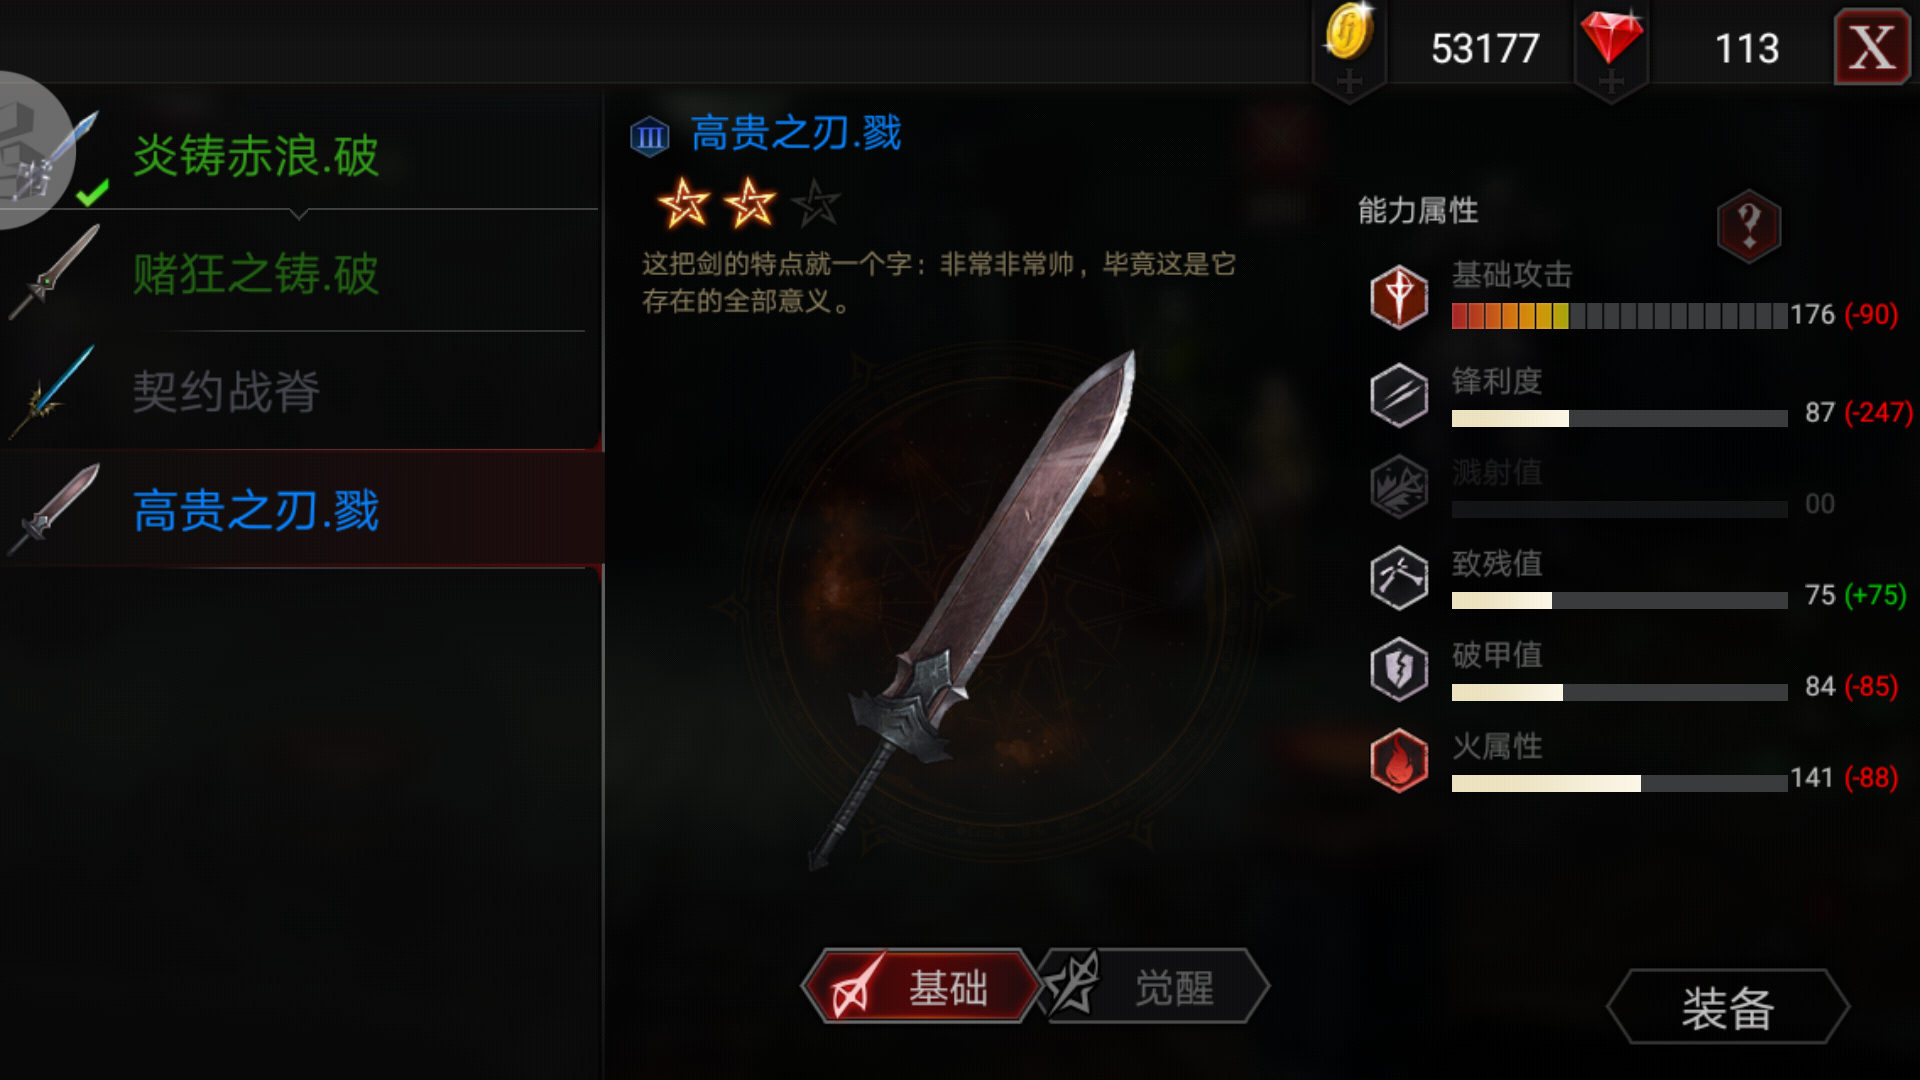Image resolution: width=1920 pixels, height=1080 pixels.
Task: Click the 装备 equip button
Action: point(1728,1007)
